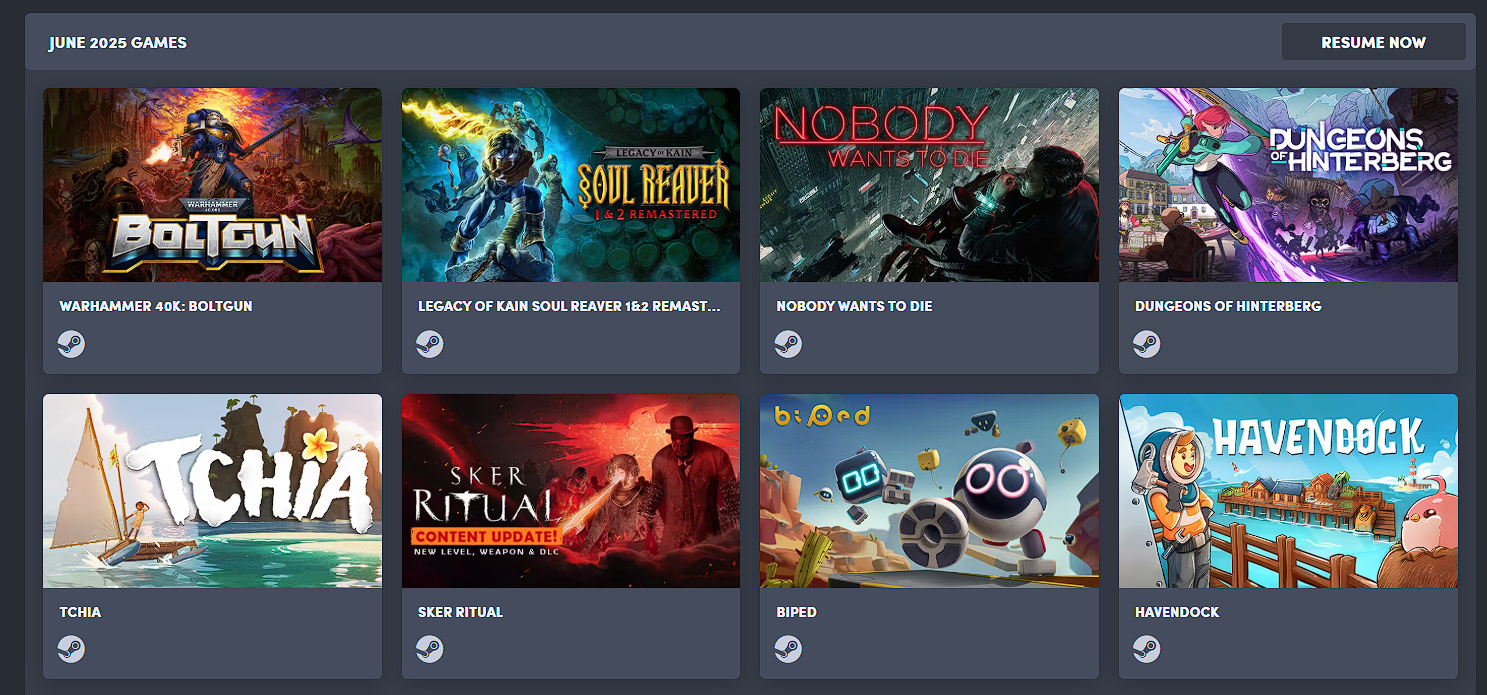
Task: Click the Sker Ritual title text
Action: coord(460,612)
